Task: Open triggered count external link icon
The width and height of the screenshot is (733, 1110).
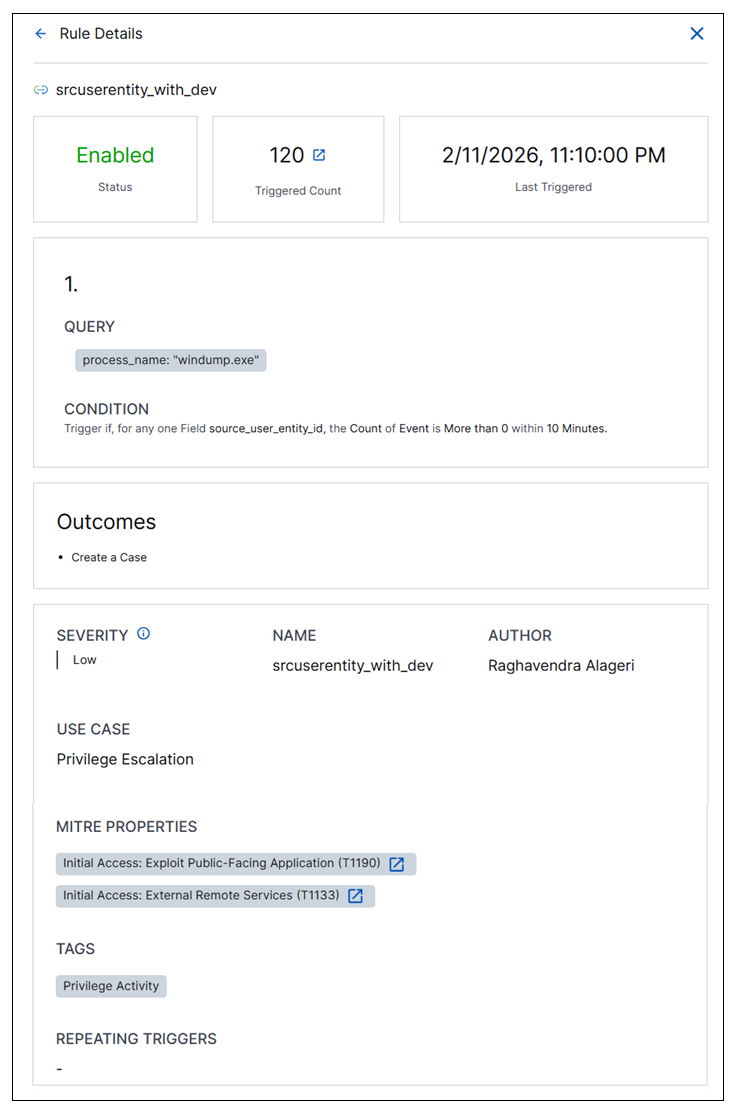Action: coord(319,155)
